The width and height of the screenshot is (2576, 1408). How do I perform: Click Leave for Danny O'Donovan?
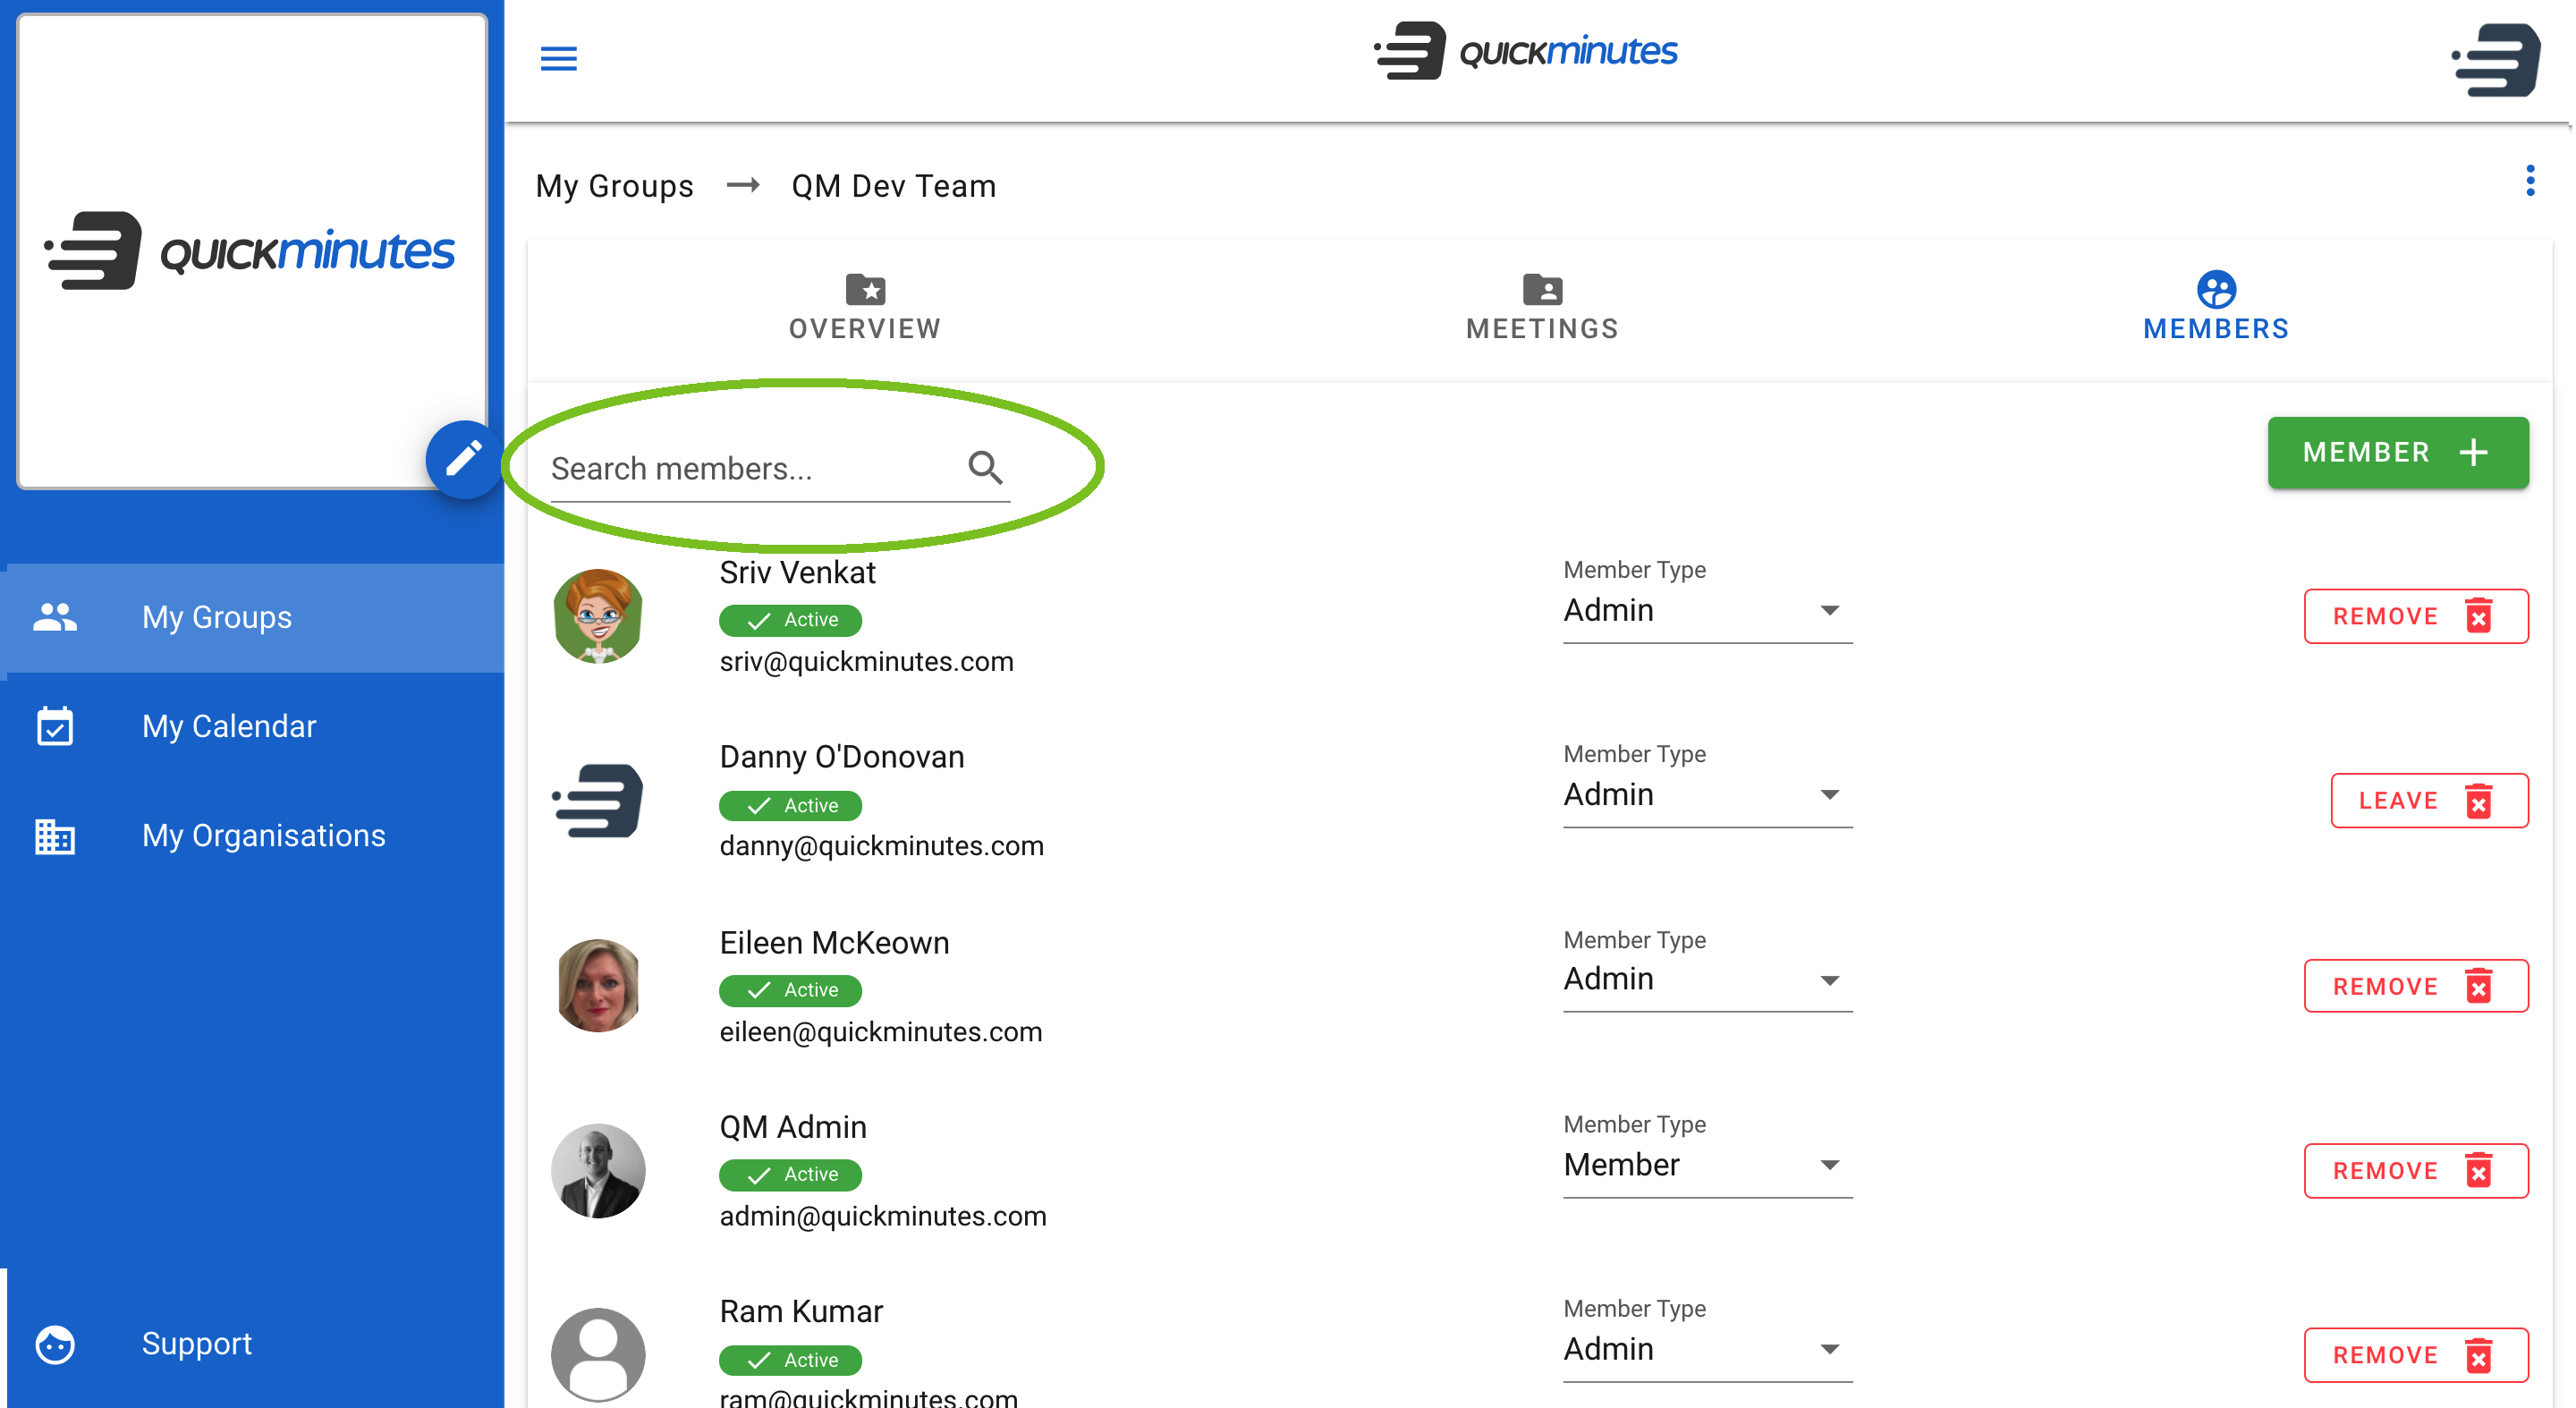(x=2429, y=801)
